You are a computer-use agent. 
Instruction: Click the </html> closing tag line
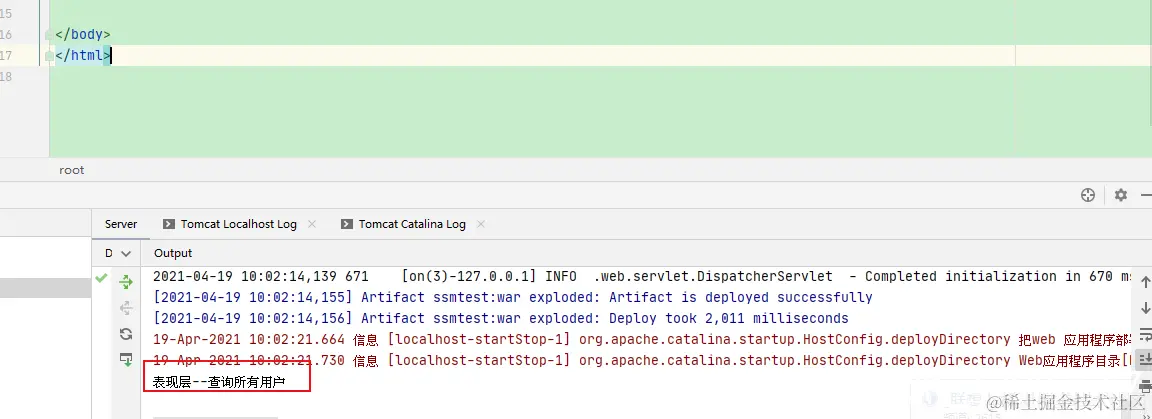click(82, 55)
